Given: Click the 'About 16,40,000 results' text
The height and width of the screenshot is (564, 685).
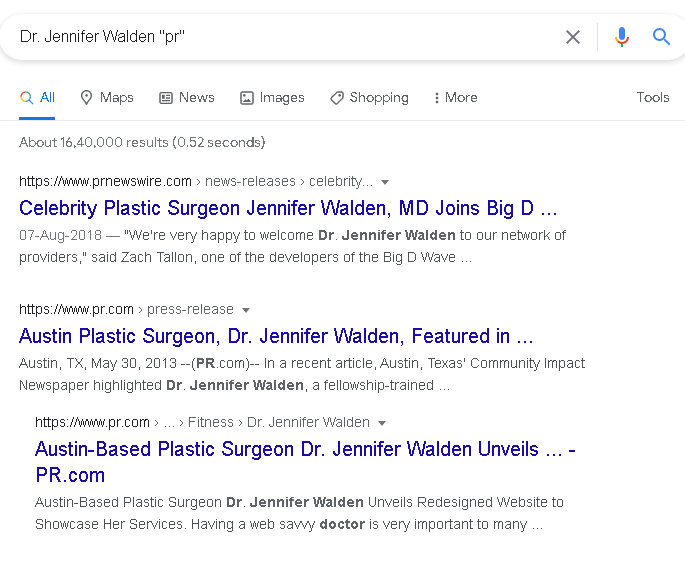Looking at the screenshot, I should [142, 142].
